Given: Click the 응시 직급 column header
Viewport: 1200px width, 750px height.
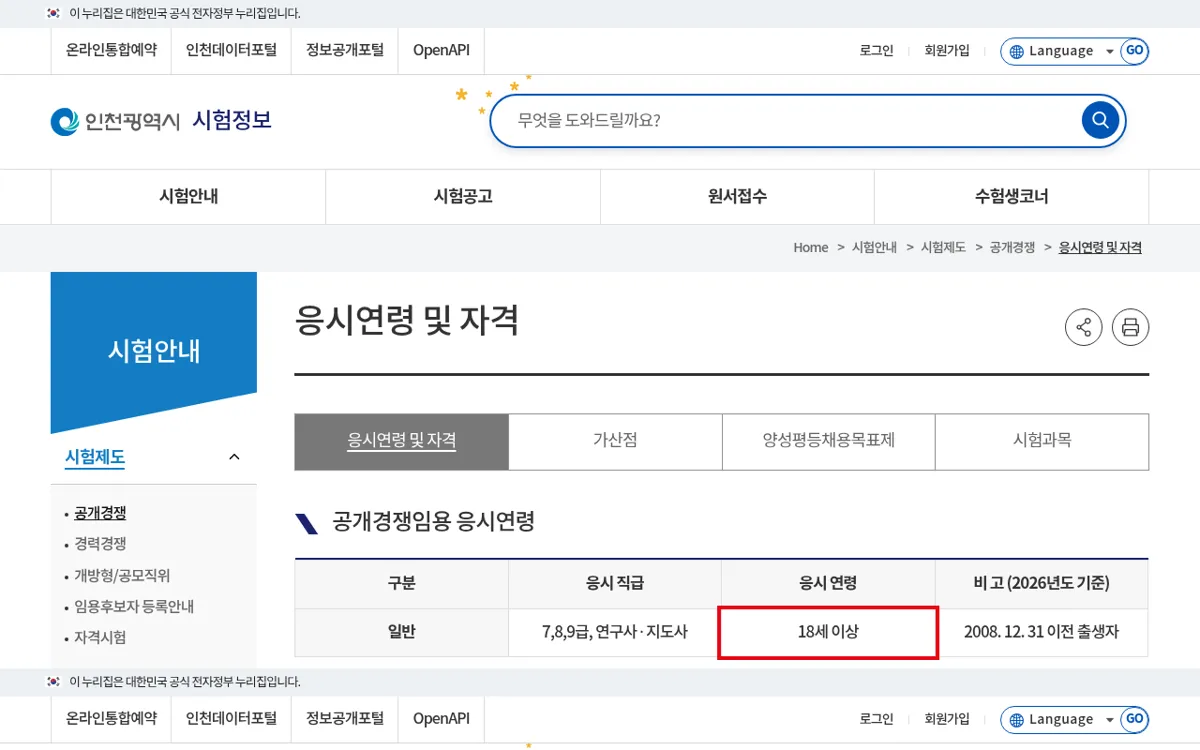Looking at the screenshot, I should pos(615,583).
